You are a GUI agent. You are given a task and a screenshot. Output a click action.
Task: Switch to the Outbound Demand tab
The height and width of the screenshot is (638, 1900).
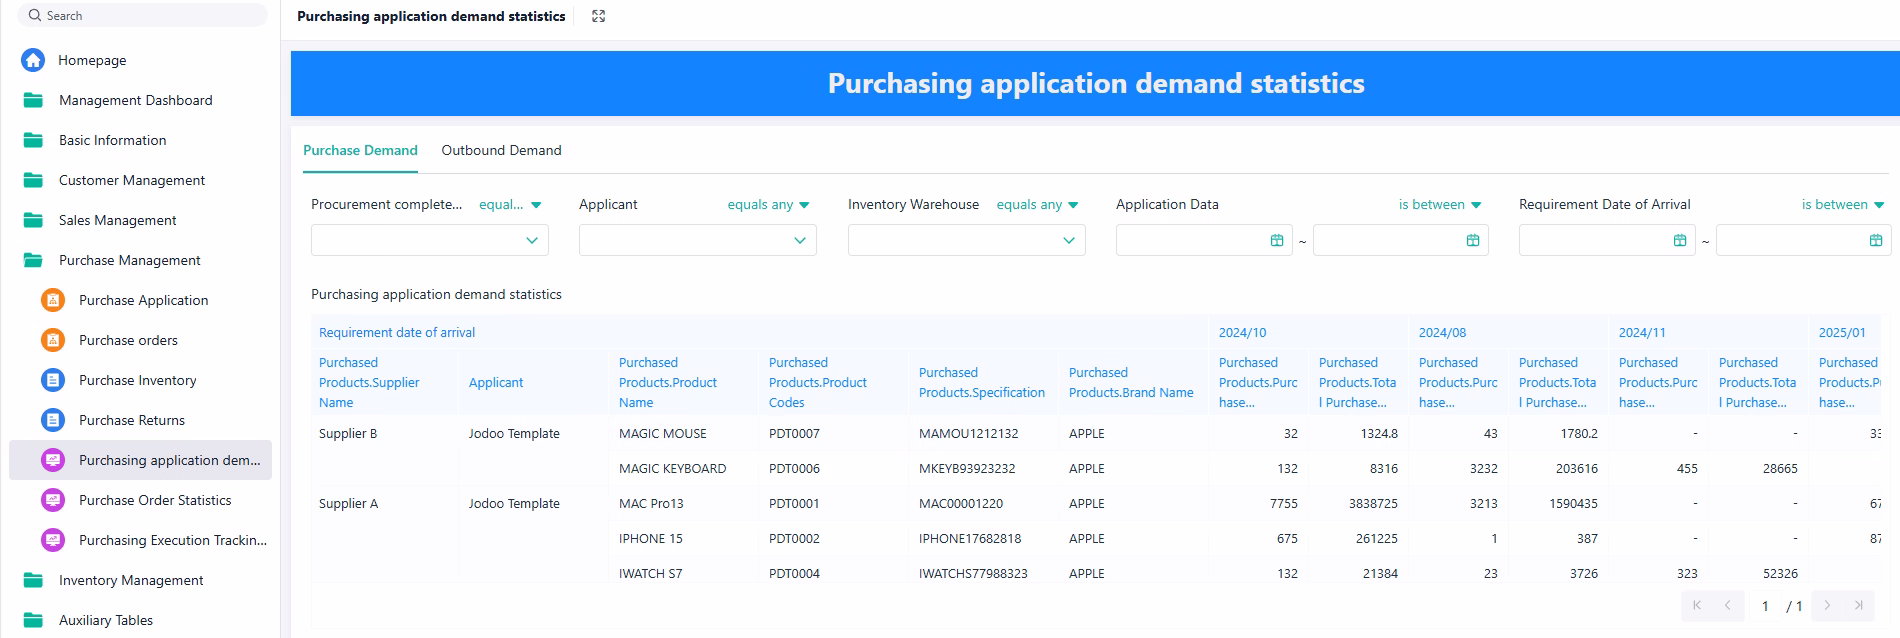[501, 150]
